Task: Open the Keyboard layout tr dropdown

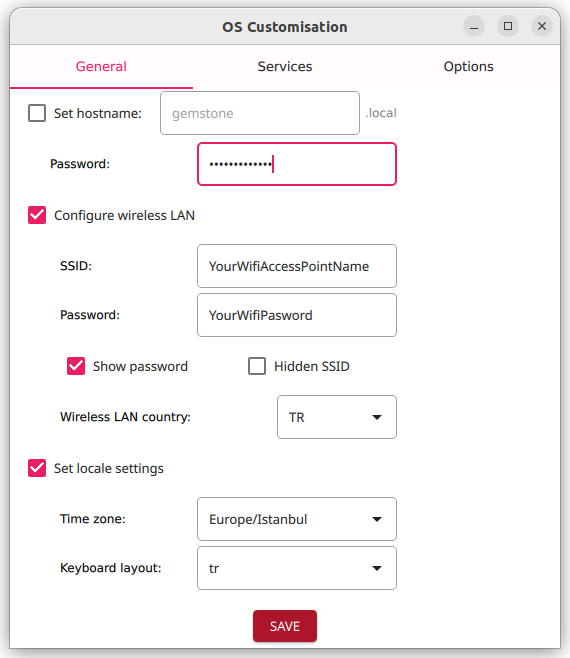Action: click(297, 568)
